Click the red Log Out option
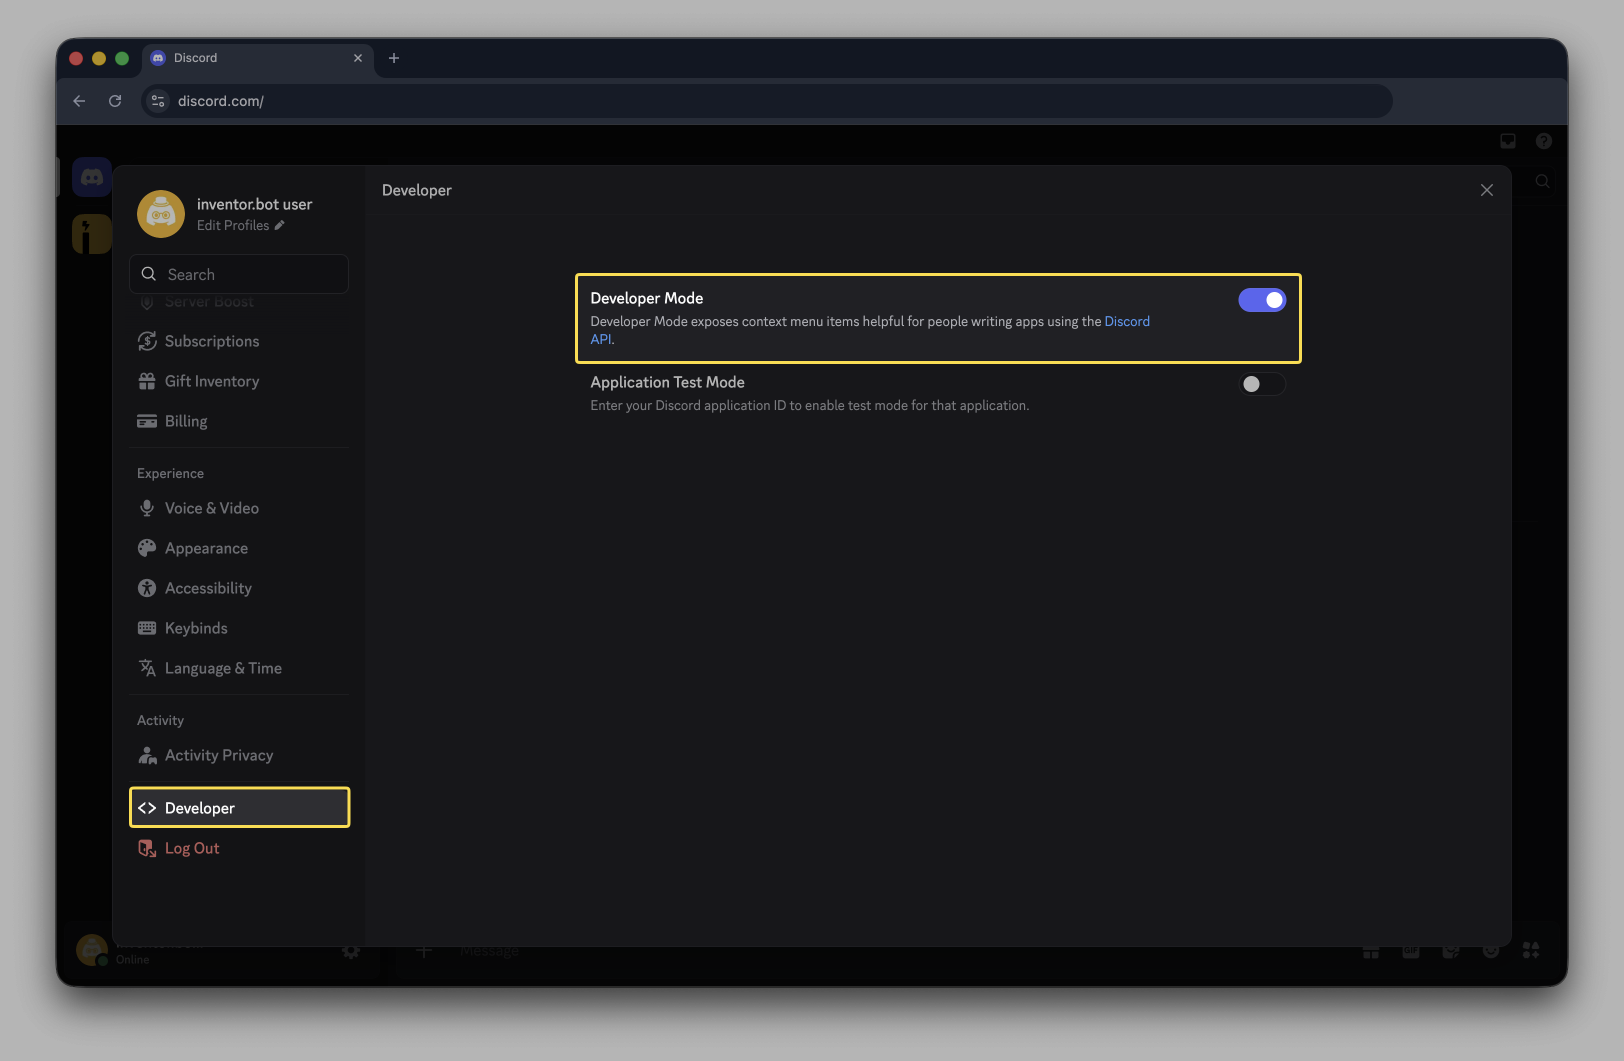Image resolution: width=1624 pixels, height=1061 pixels. tap(239, 848)
